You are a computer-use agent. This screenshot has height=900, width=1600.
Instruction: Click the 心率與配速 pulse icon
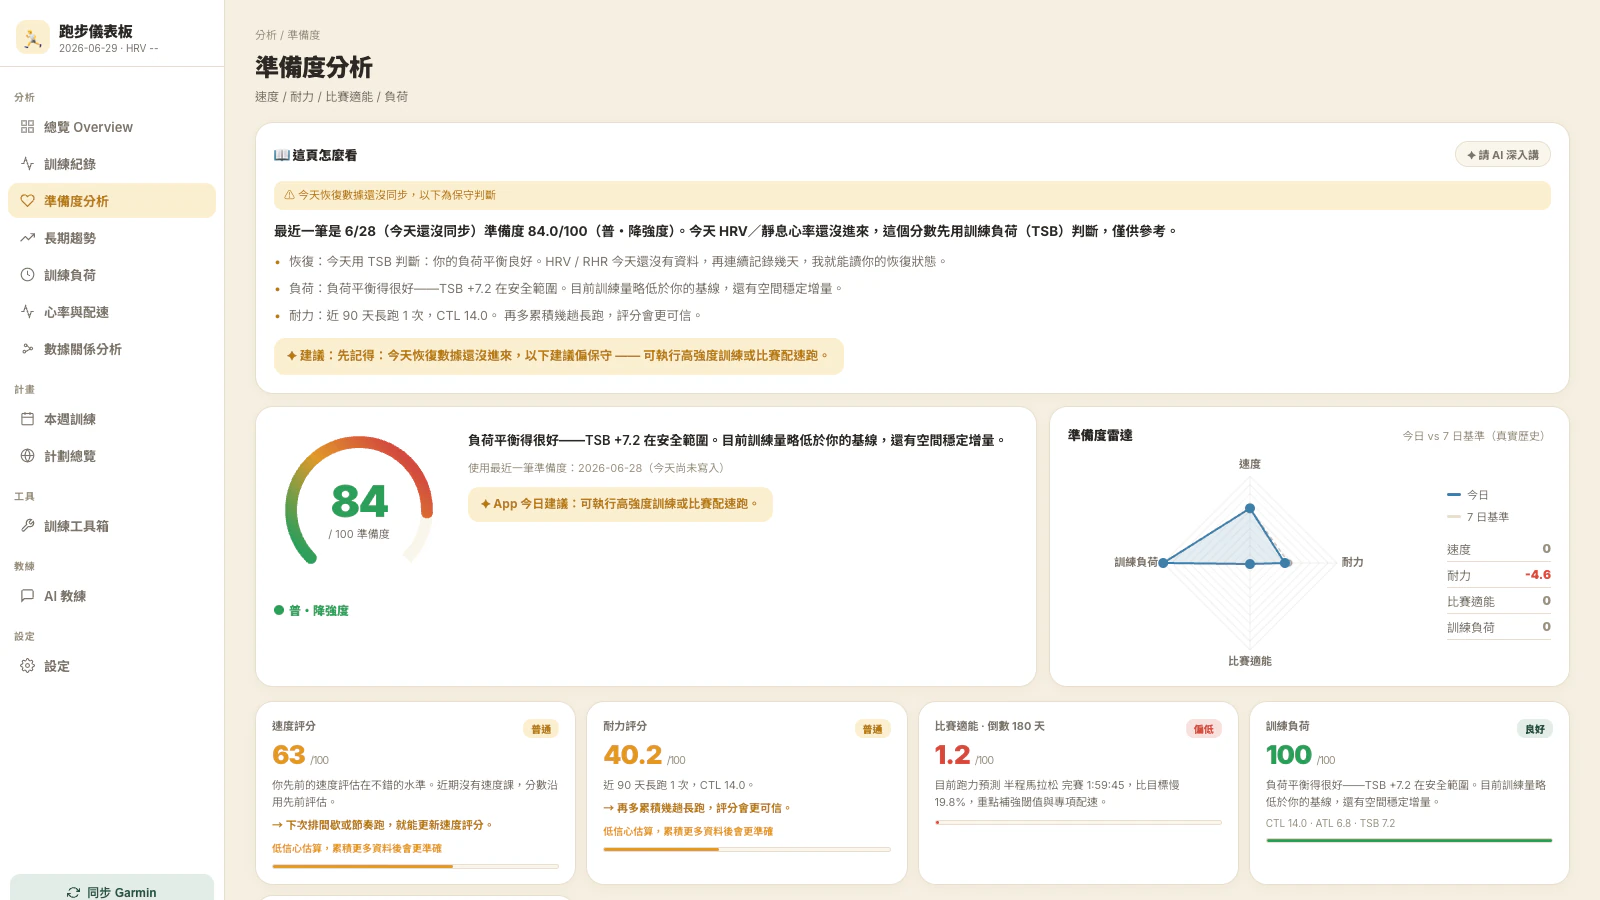(x=27, y=312)
